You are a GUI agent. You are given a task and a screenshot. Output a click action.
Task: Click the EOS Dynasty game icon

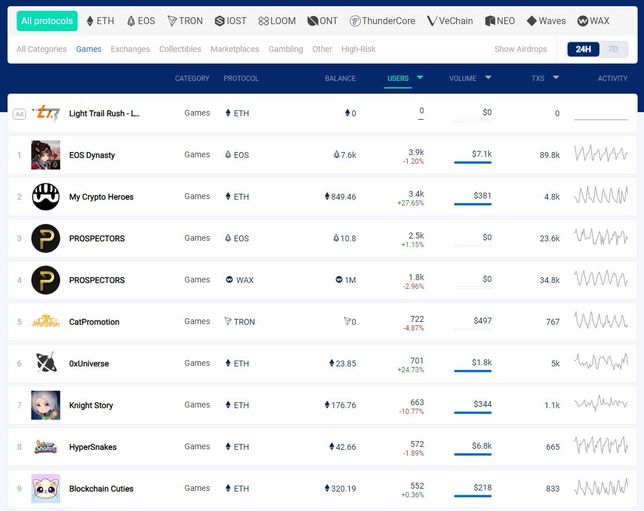coord(46,155)
